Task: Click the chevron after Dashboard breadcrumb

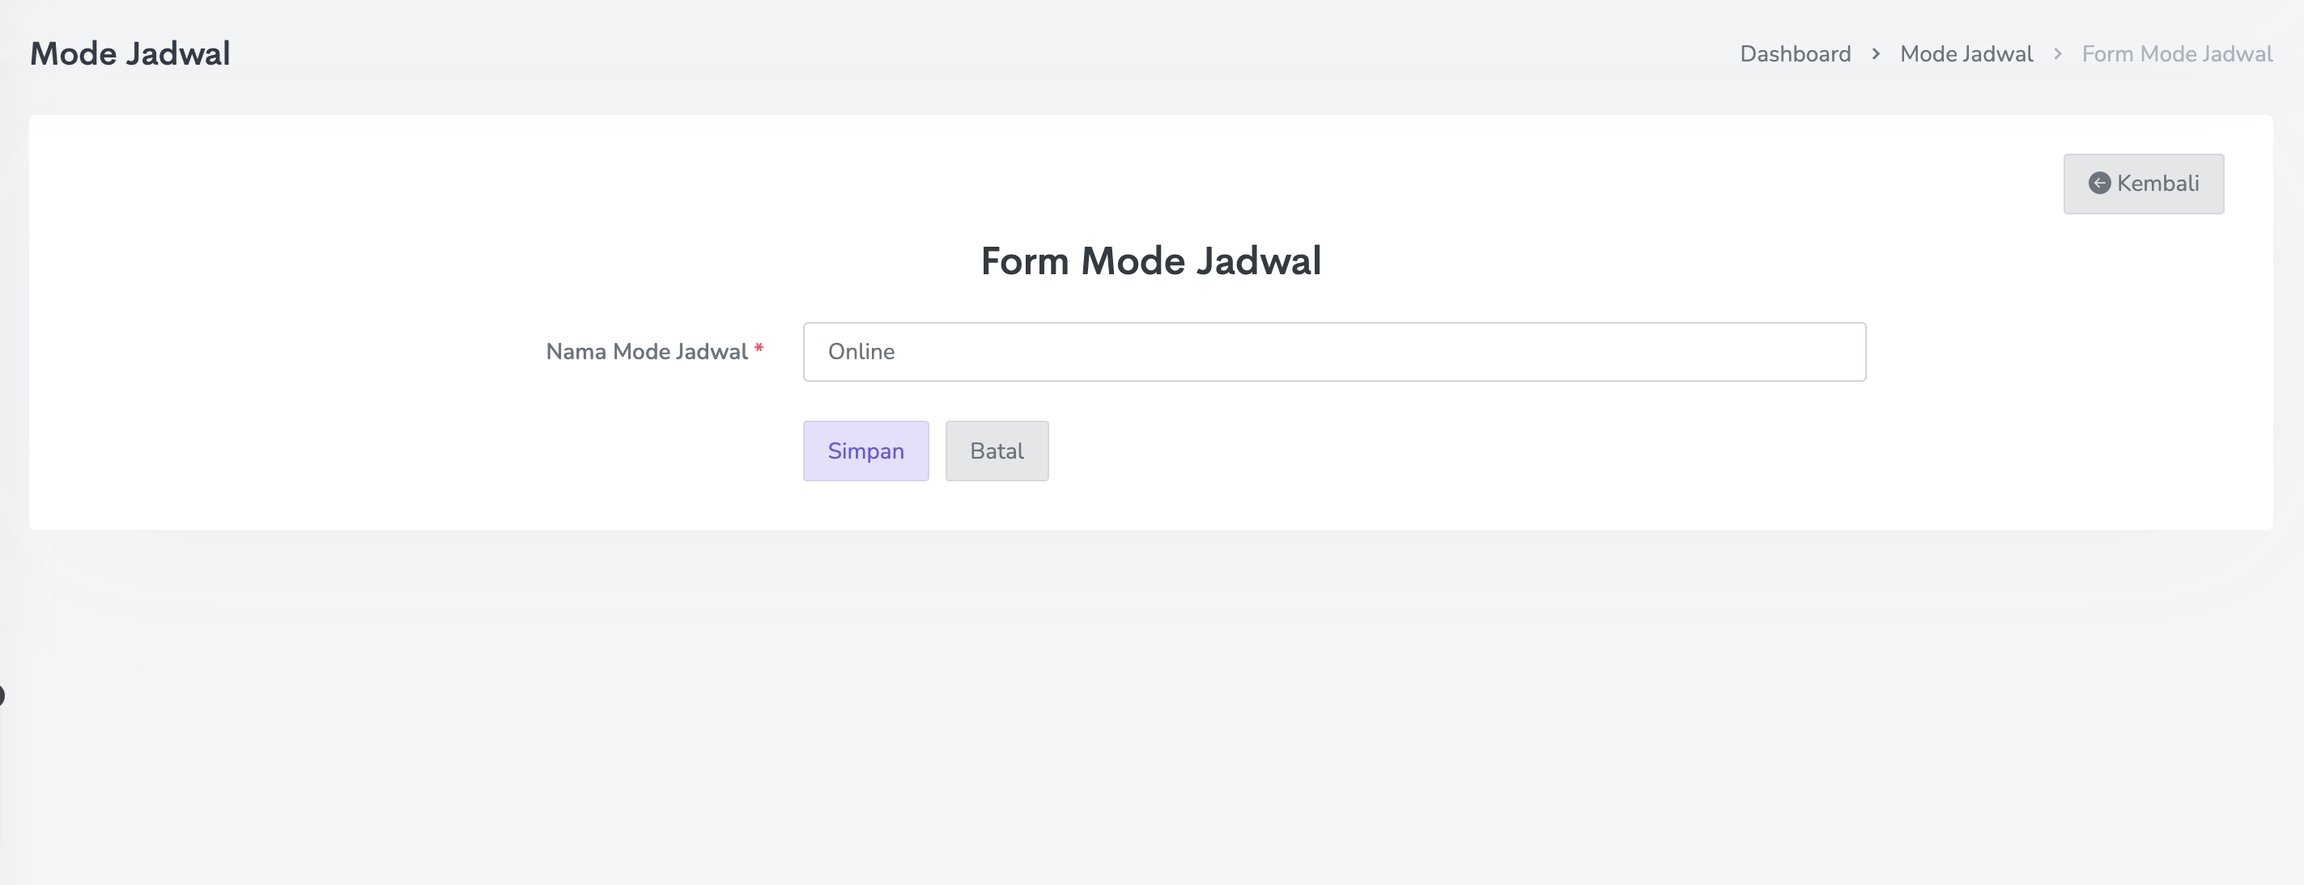Action: click(1876, 54)
